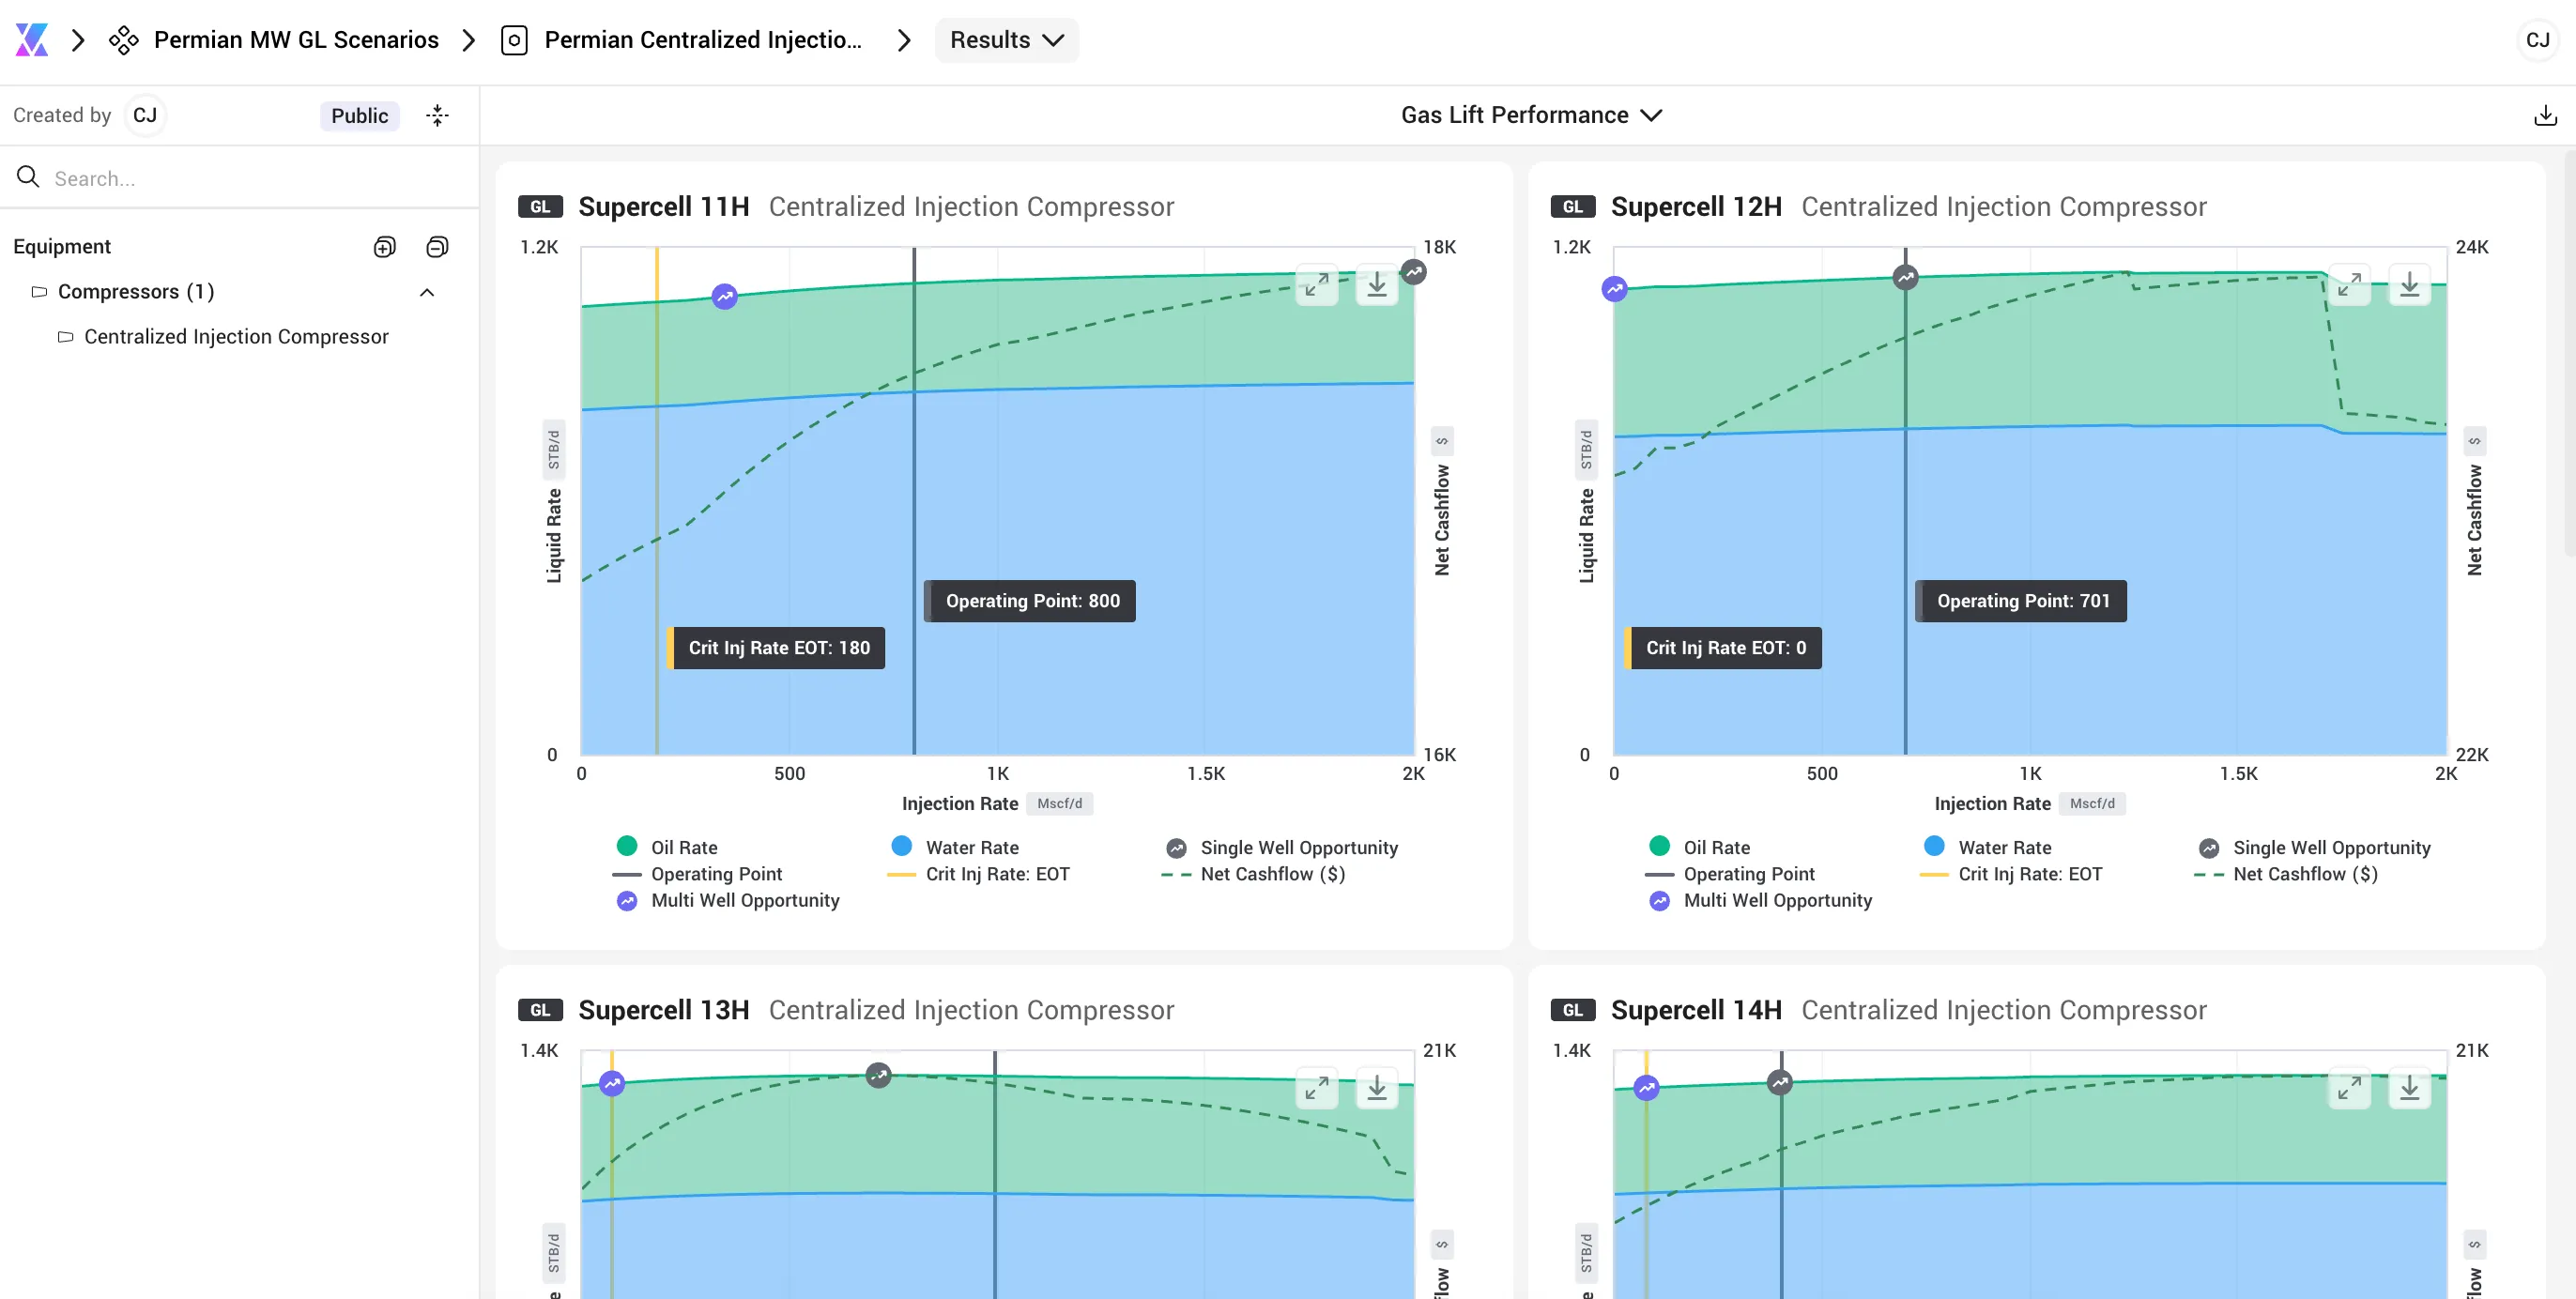Image resolution: width=2576 pixels, height=1299 pixels.
Task: Download the Supercell 14H chart
Action: (2410, 1088)
